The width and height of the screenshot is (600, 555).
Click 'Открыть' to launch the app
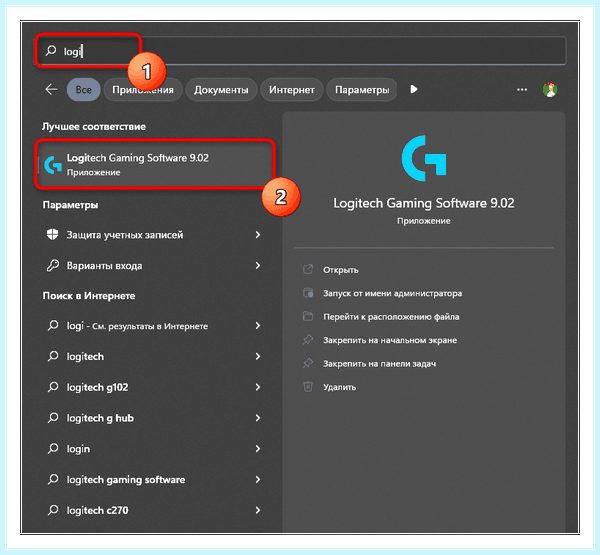tap(341, 270)
